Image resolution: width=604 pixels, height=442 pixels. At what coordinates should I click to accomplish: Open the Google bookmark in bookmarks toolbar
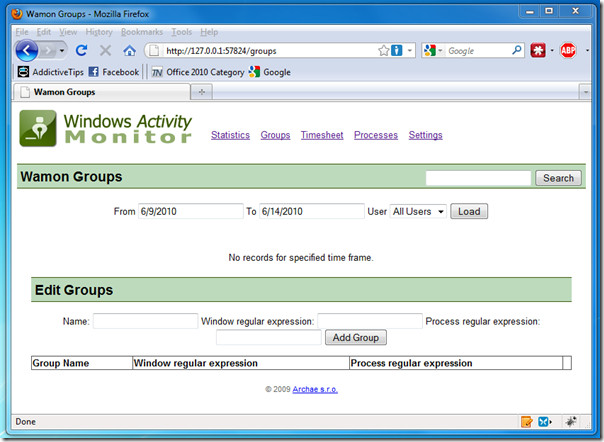click(270, 72)
